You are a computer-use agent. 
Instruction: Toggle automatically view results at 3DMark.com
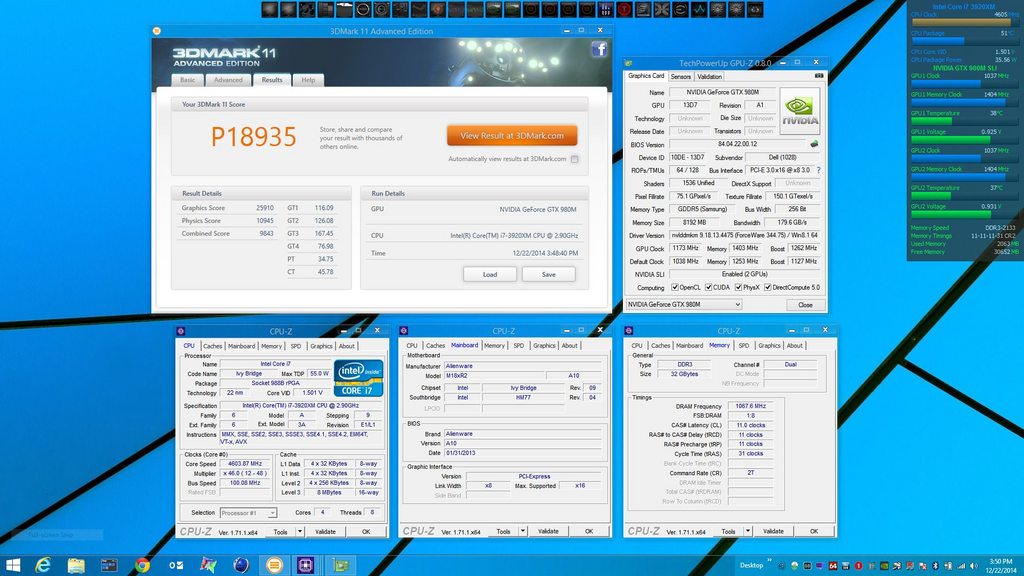[x=574, y=159]
